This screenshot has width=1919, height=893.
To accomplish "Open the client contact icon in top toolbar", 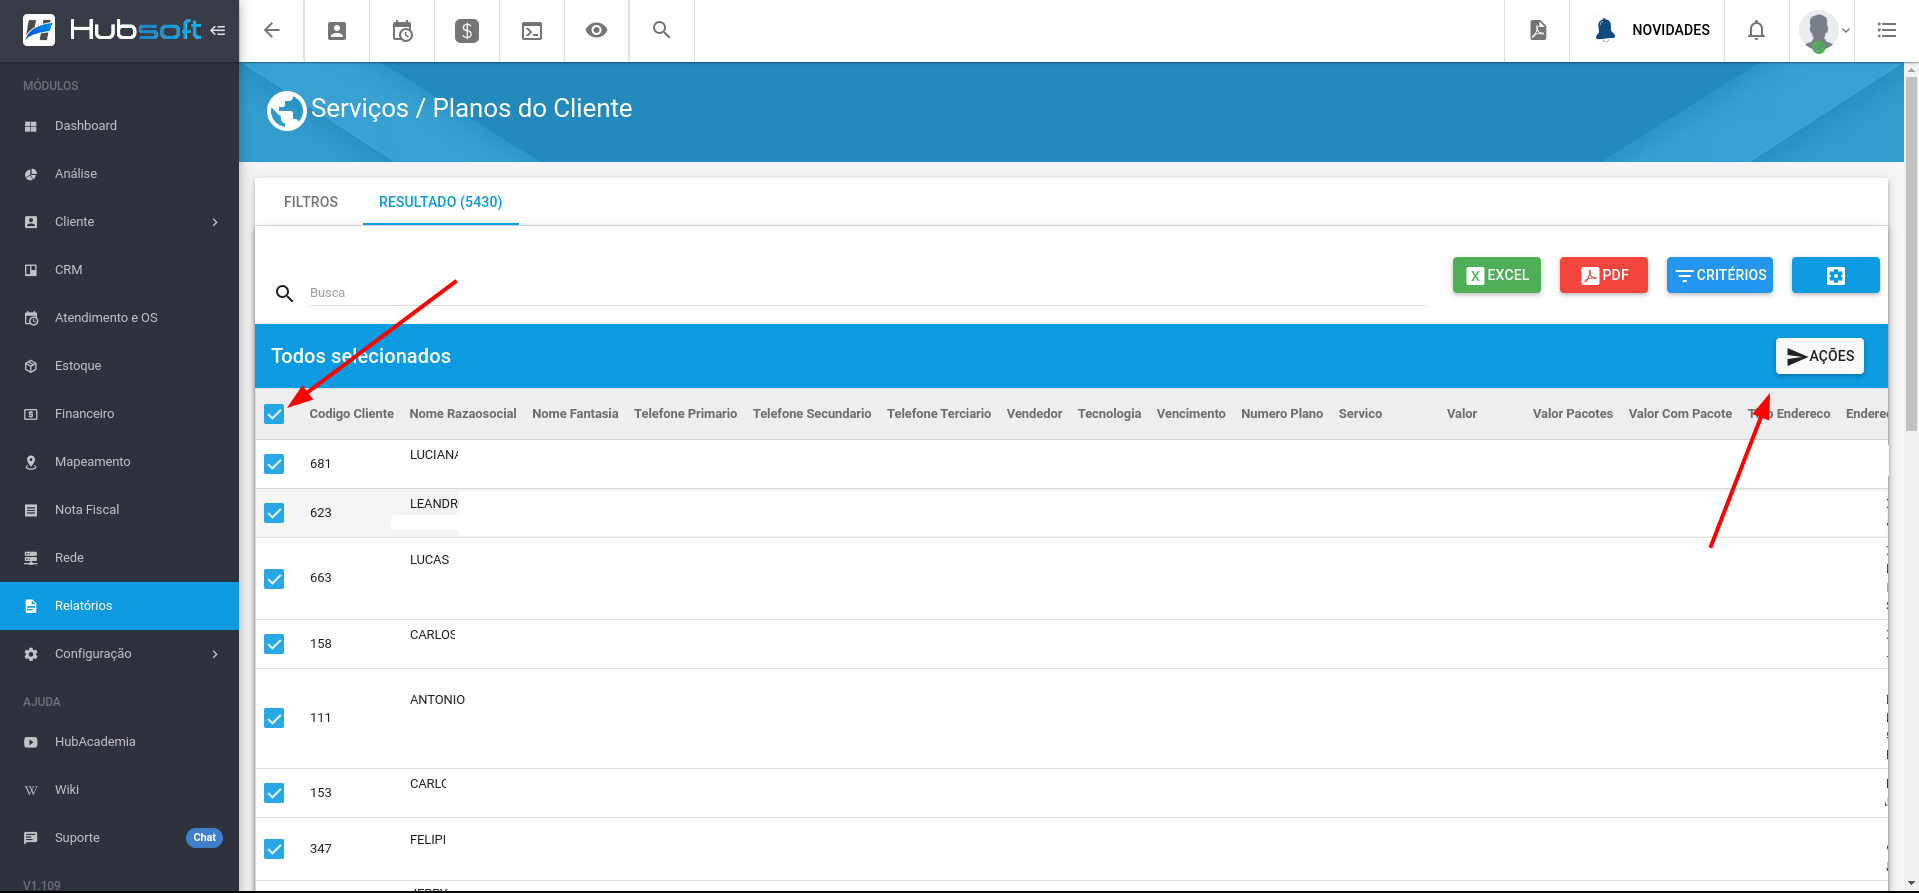I will [337, 30].
